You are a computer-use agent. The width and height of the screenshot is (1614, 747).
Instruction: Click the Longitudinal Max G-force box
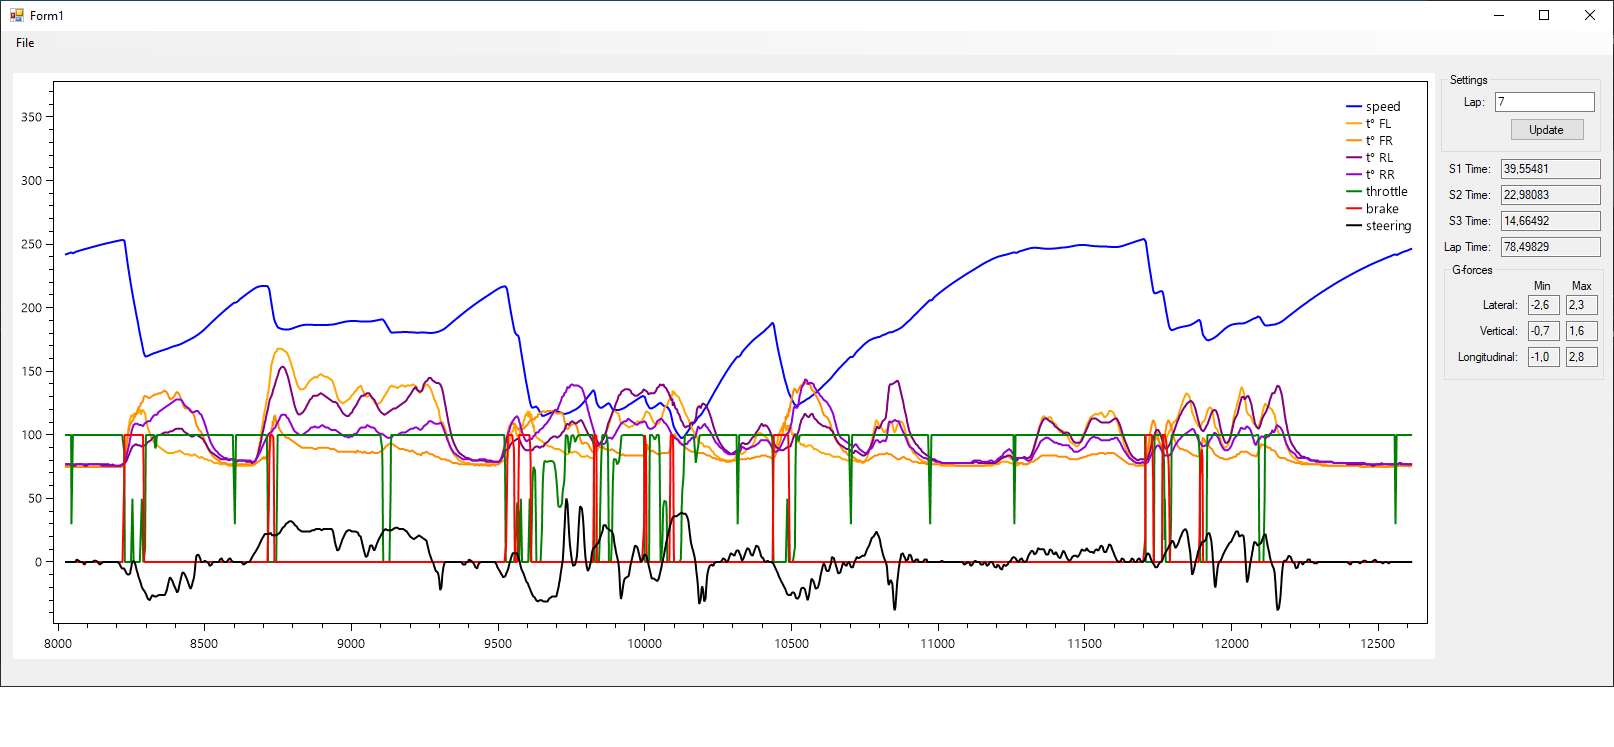(x=1581, y=357)
